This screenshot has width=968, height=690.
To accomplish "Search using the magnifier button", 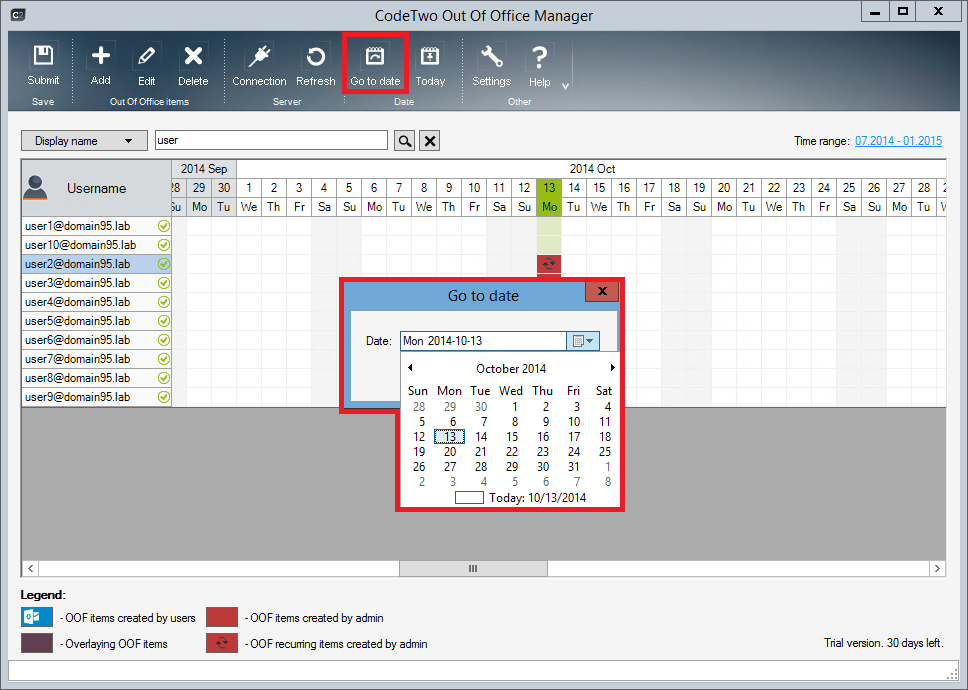I will 404,141.
